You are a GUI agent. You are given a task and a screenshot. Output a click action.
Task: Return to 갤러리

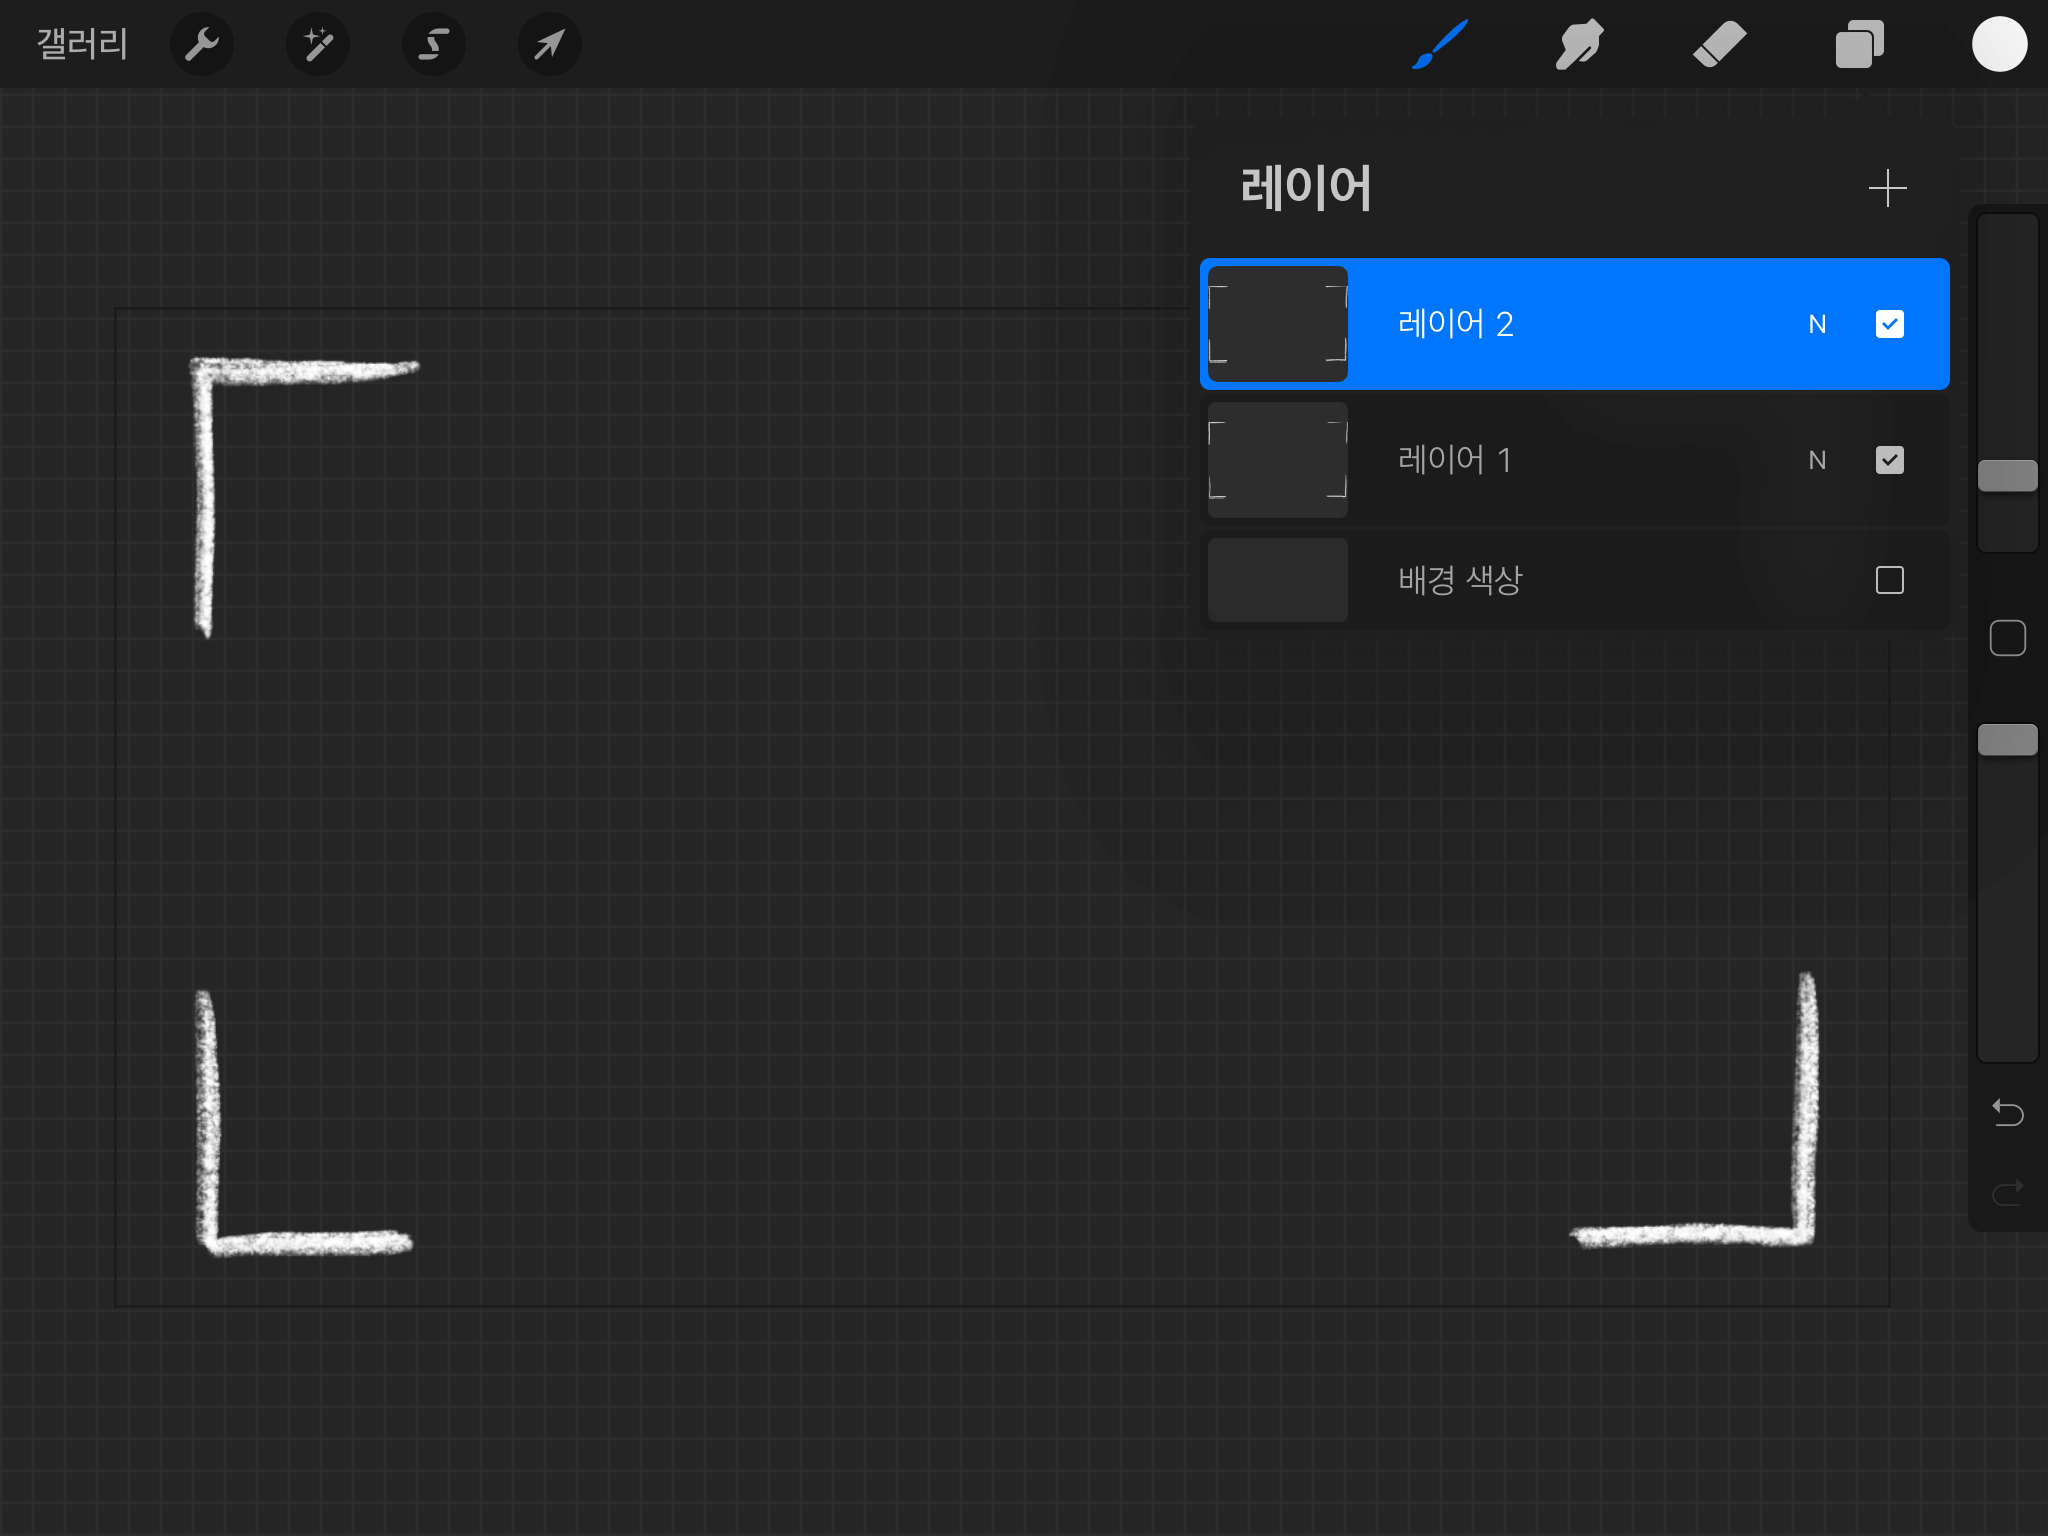pyautogui.click(x=82, y=45)
